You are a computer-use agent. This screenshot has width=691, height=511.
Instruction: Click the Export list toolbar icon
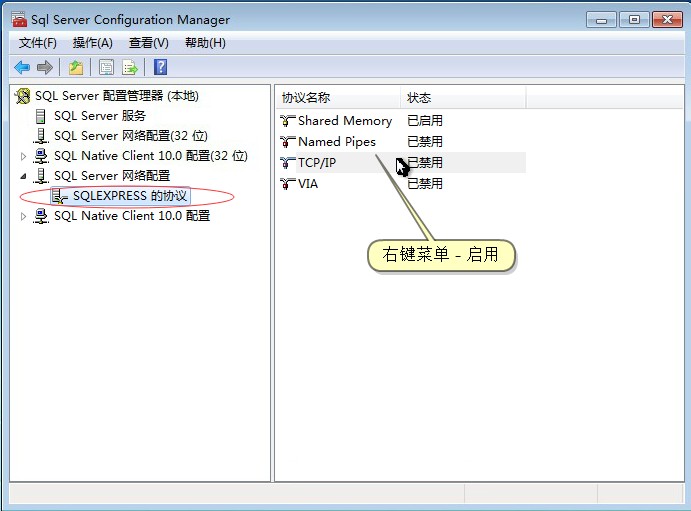click(x=130, y=67)
